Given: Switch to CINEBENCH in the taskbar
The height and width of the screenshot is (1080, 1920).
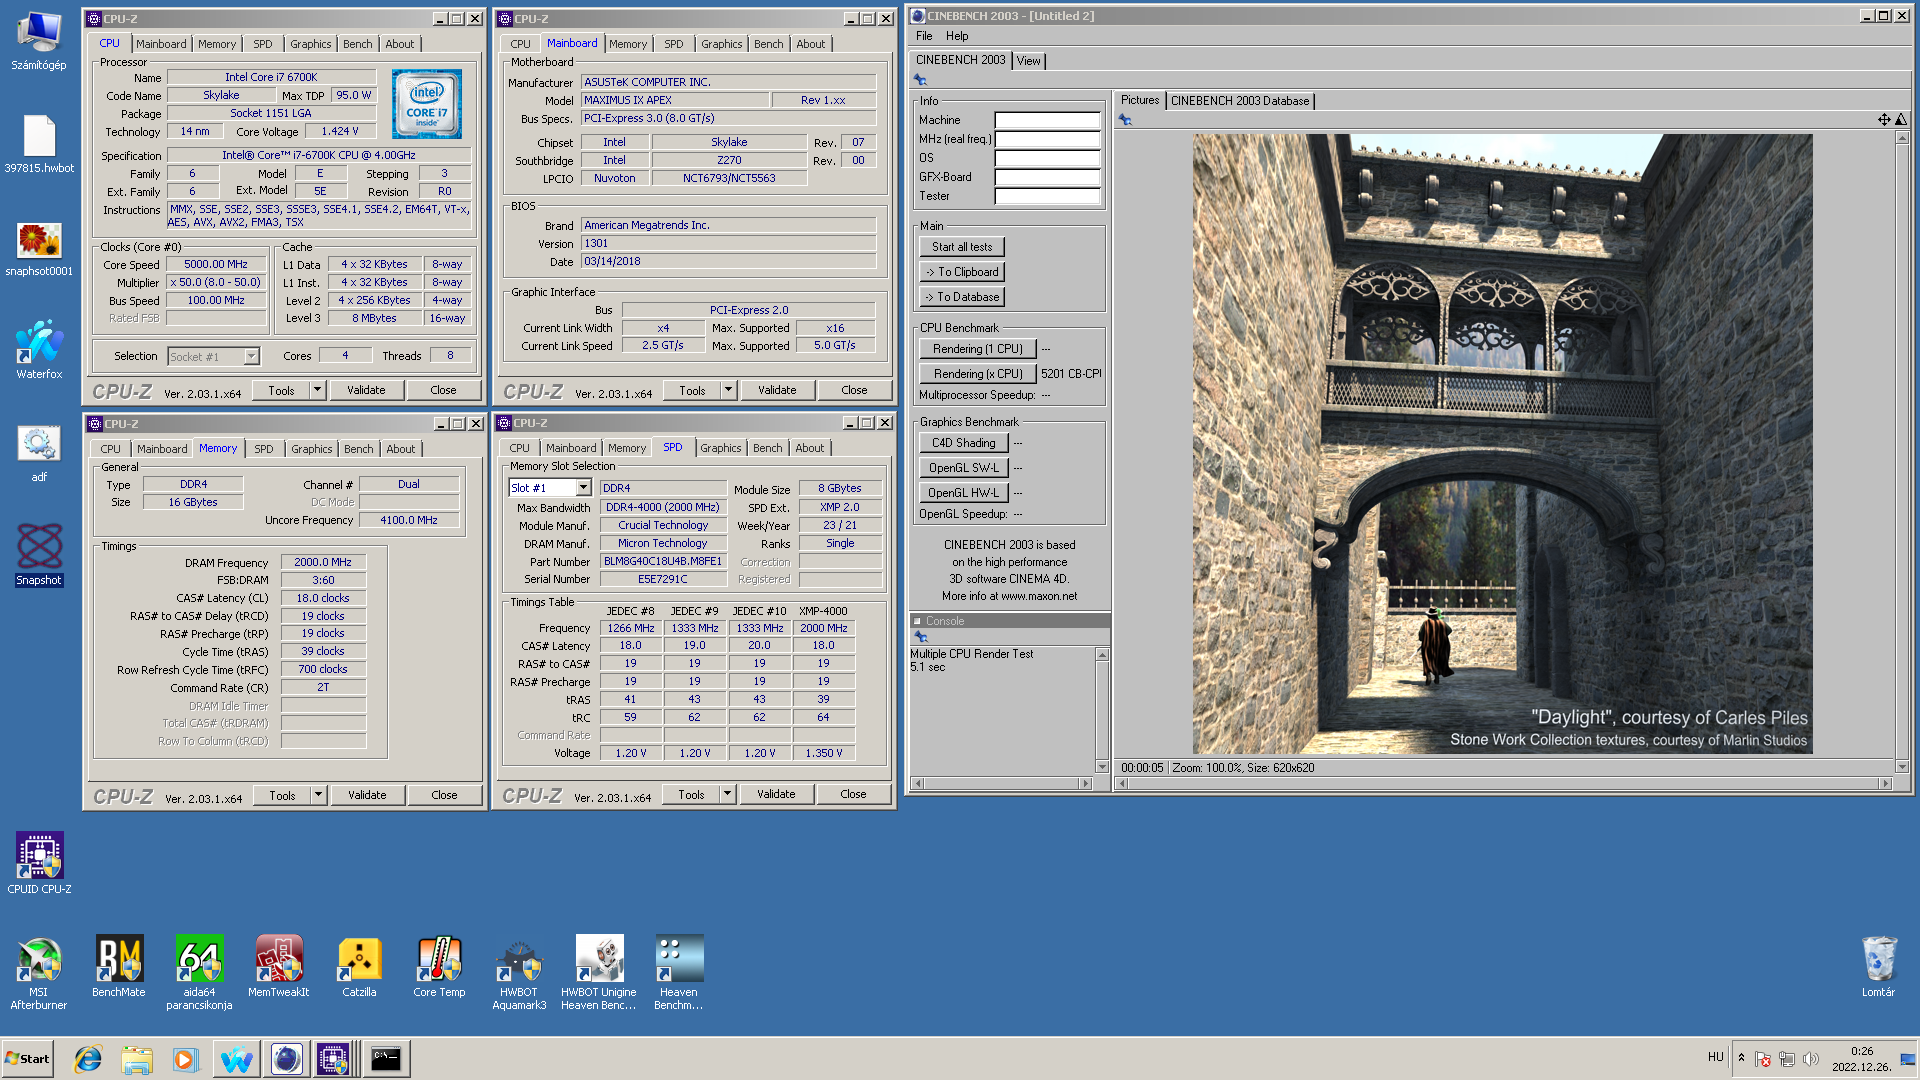Looking at the screenshot, I should [x=286, y=1059].
